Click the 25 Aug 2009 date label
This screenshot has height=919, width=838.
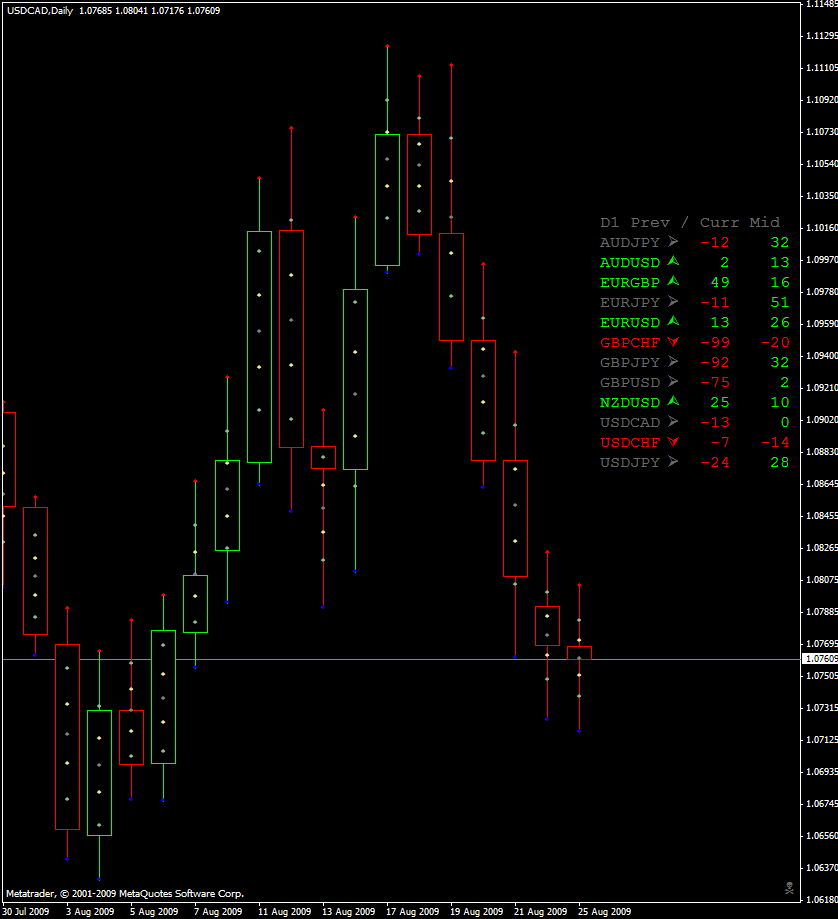[x=604, y=911]
